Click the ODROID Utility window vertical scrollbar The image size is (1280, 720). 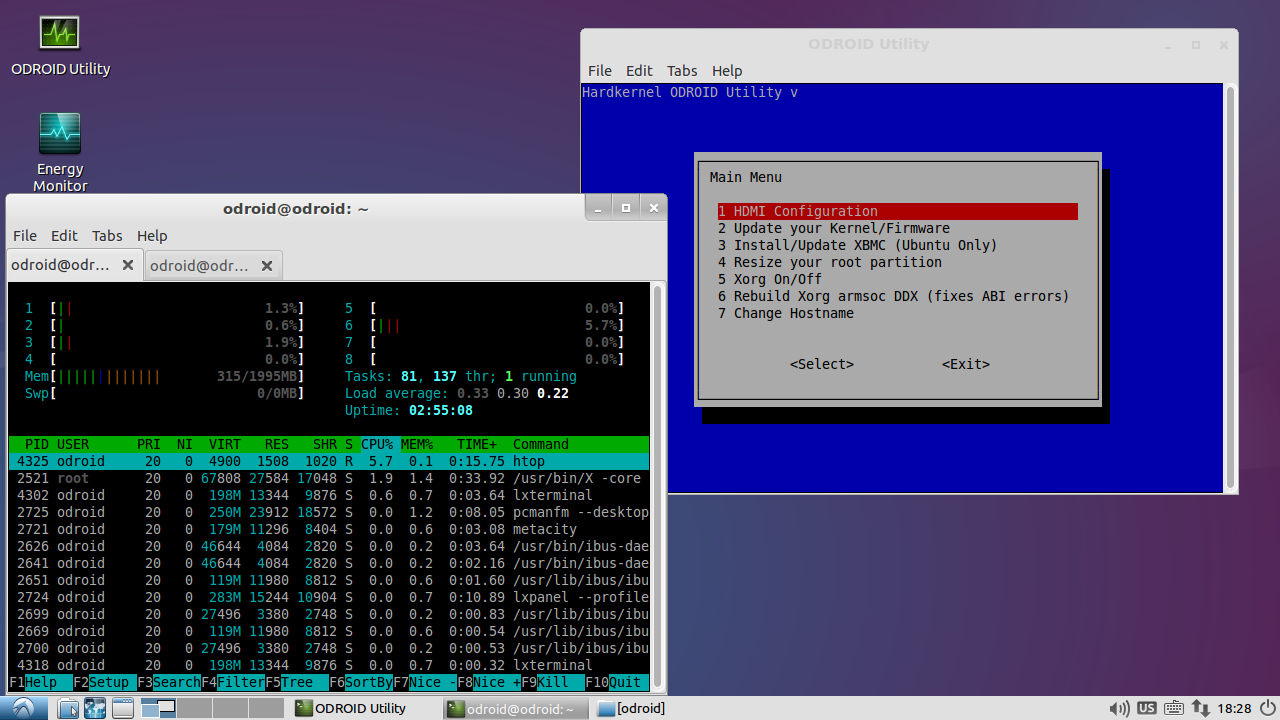point(1230,288)
